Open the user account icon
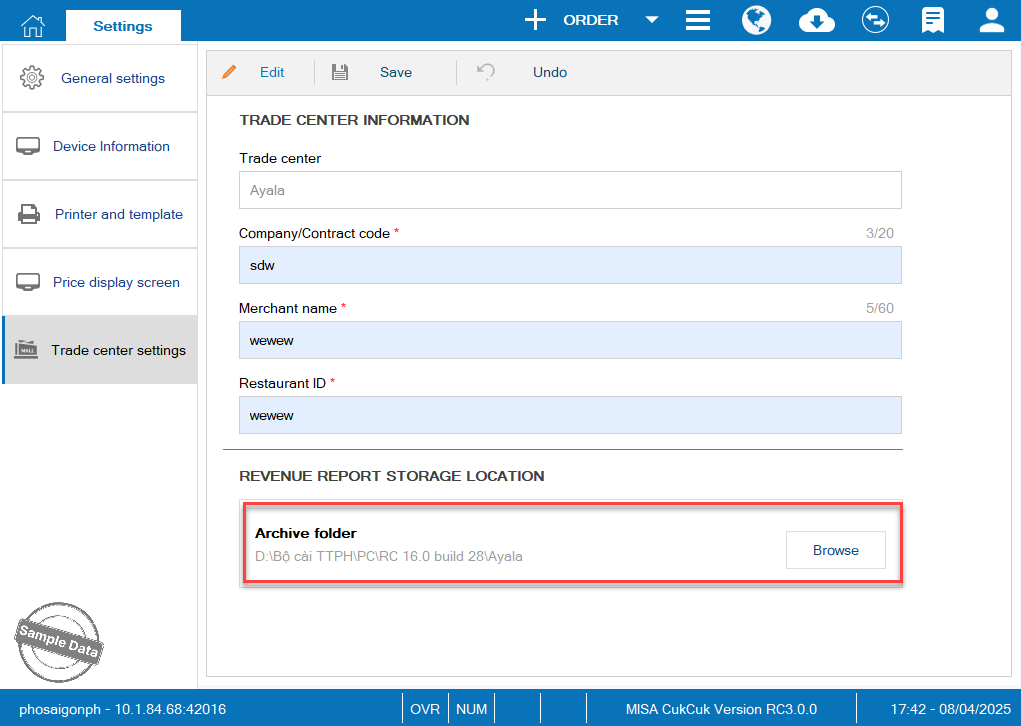The image size is (1021, 726). (992, 20)
